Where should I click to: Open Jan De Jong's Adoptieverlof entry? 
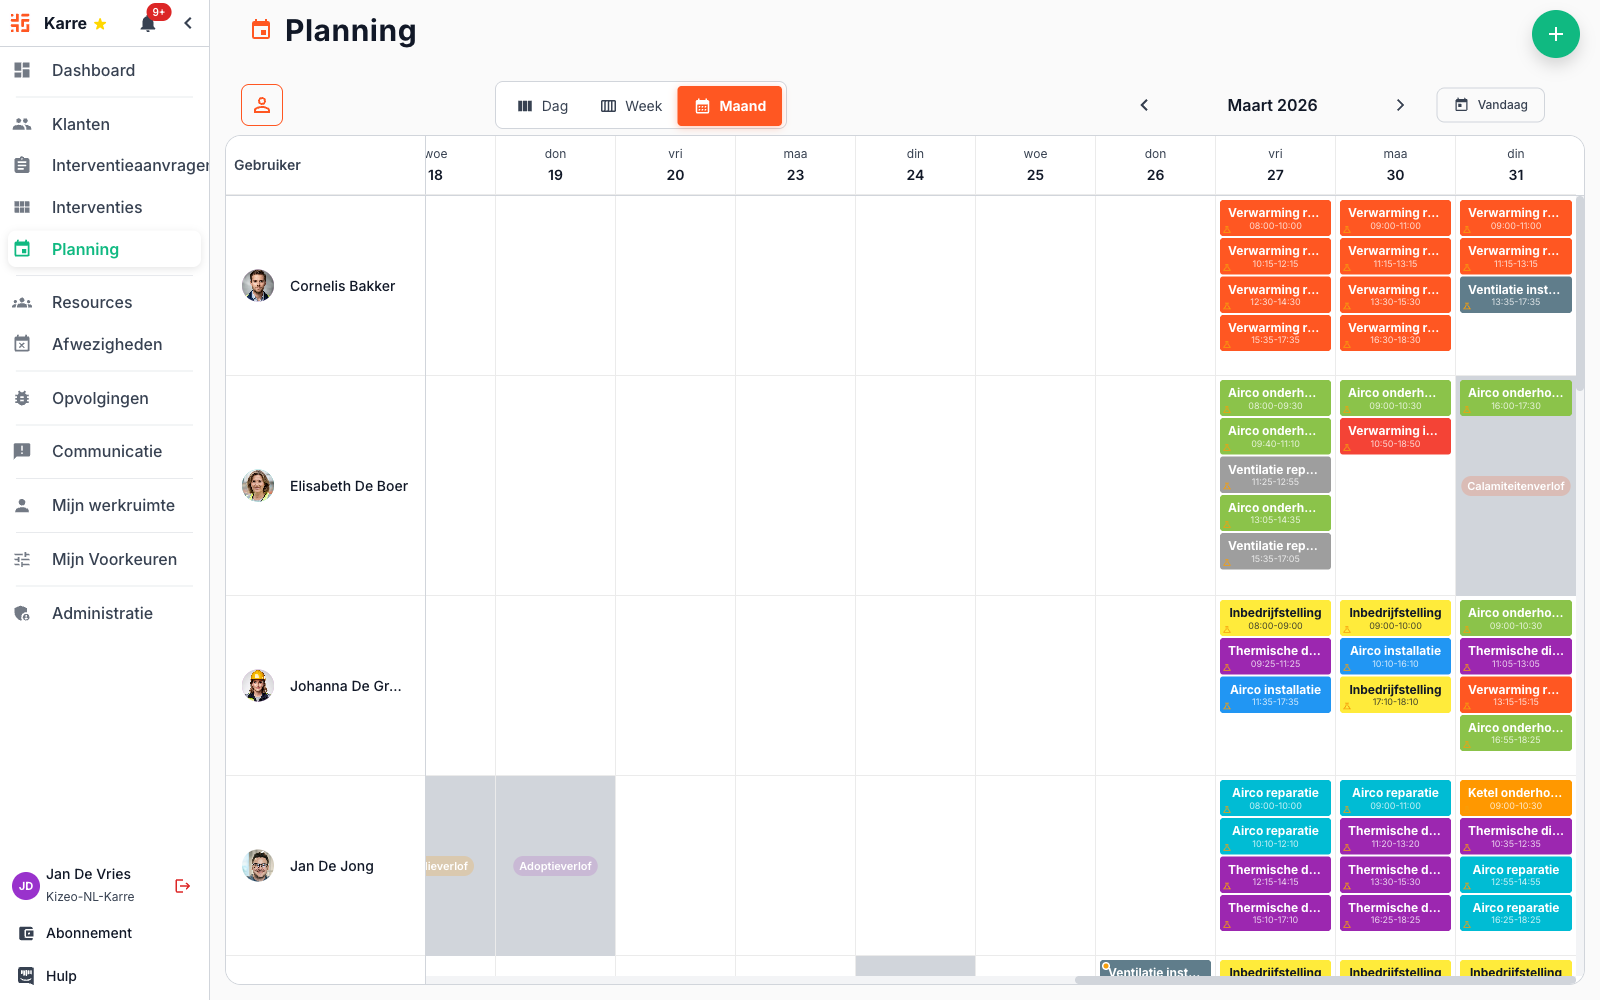(555, 866)
